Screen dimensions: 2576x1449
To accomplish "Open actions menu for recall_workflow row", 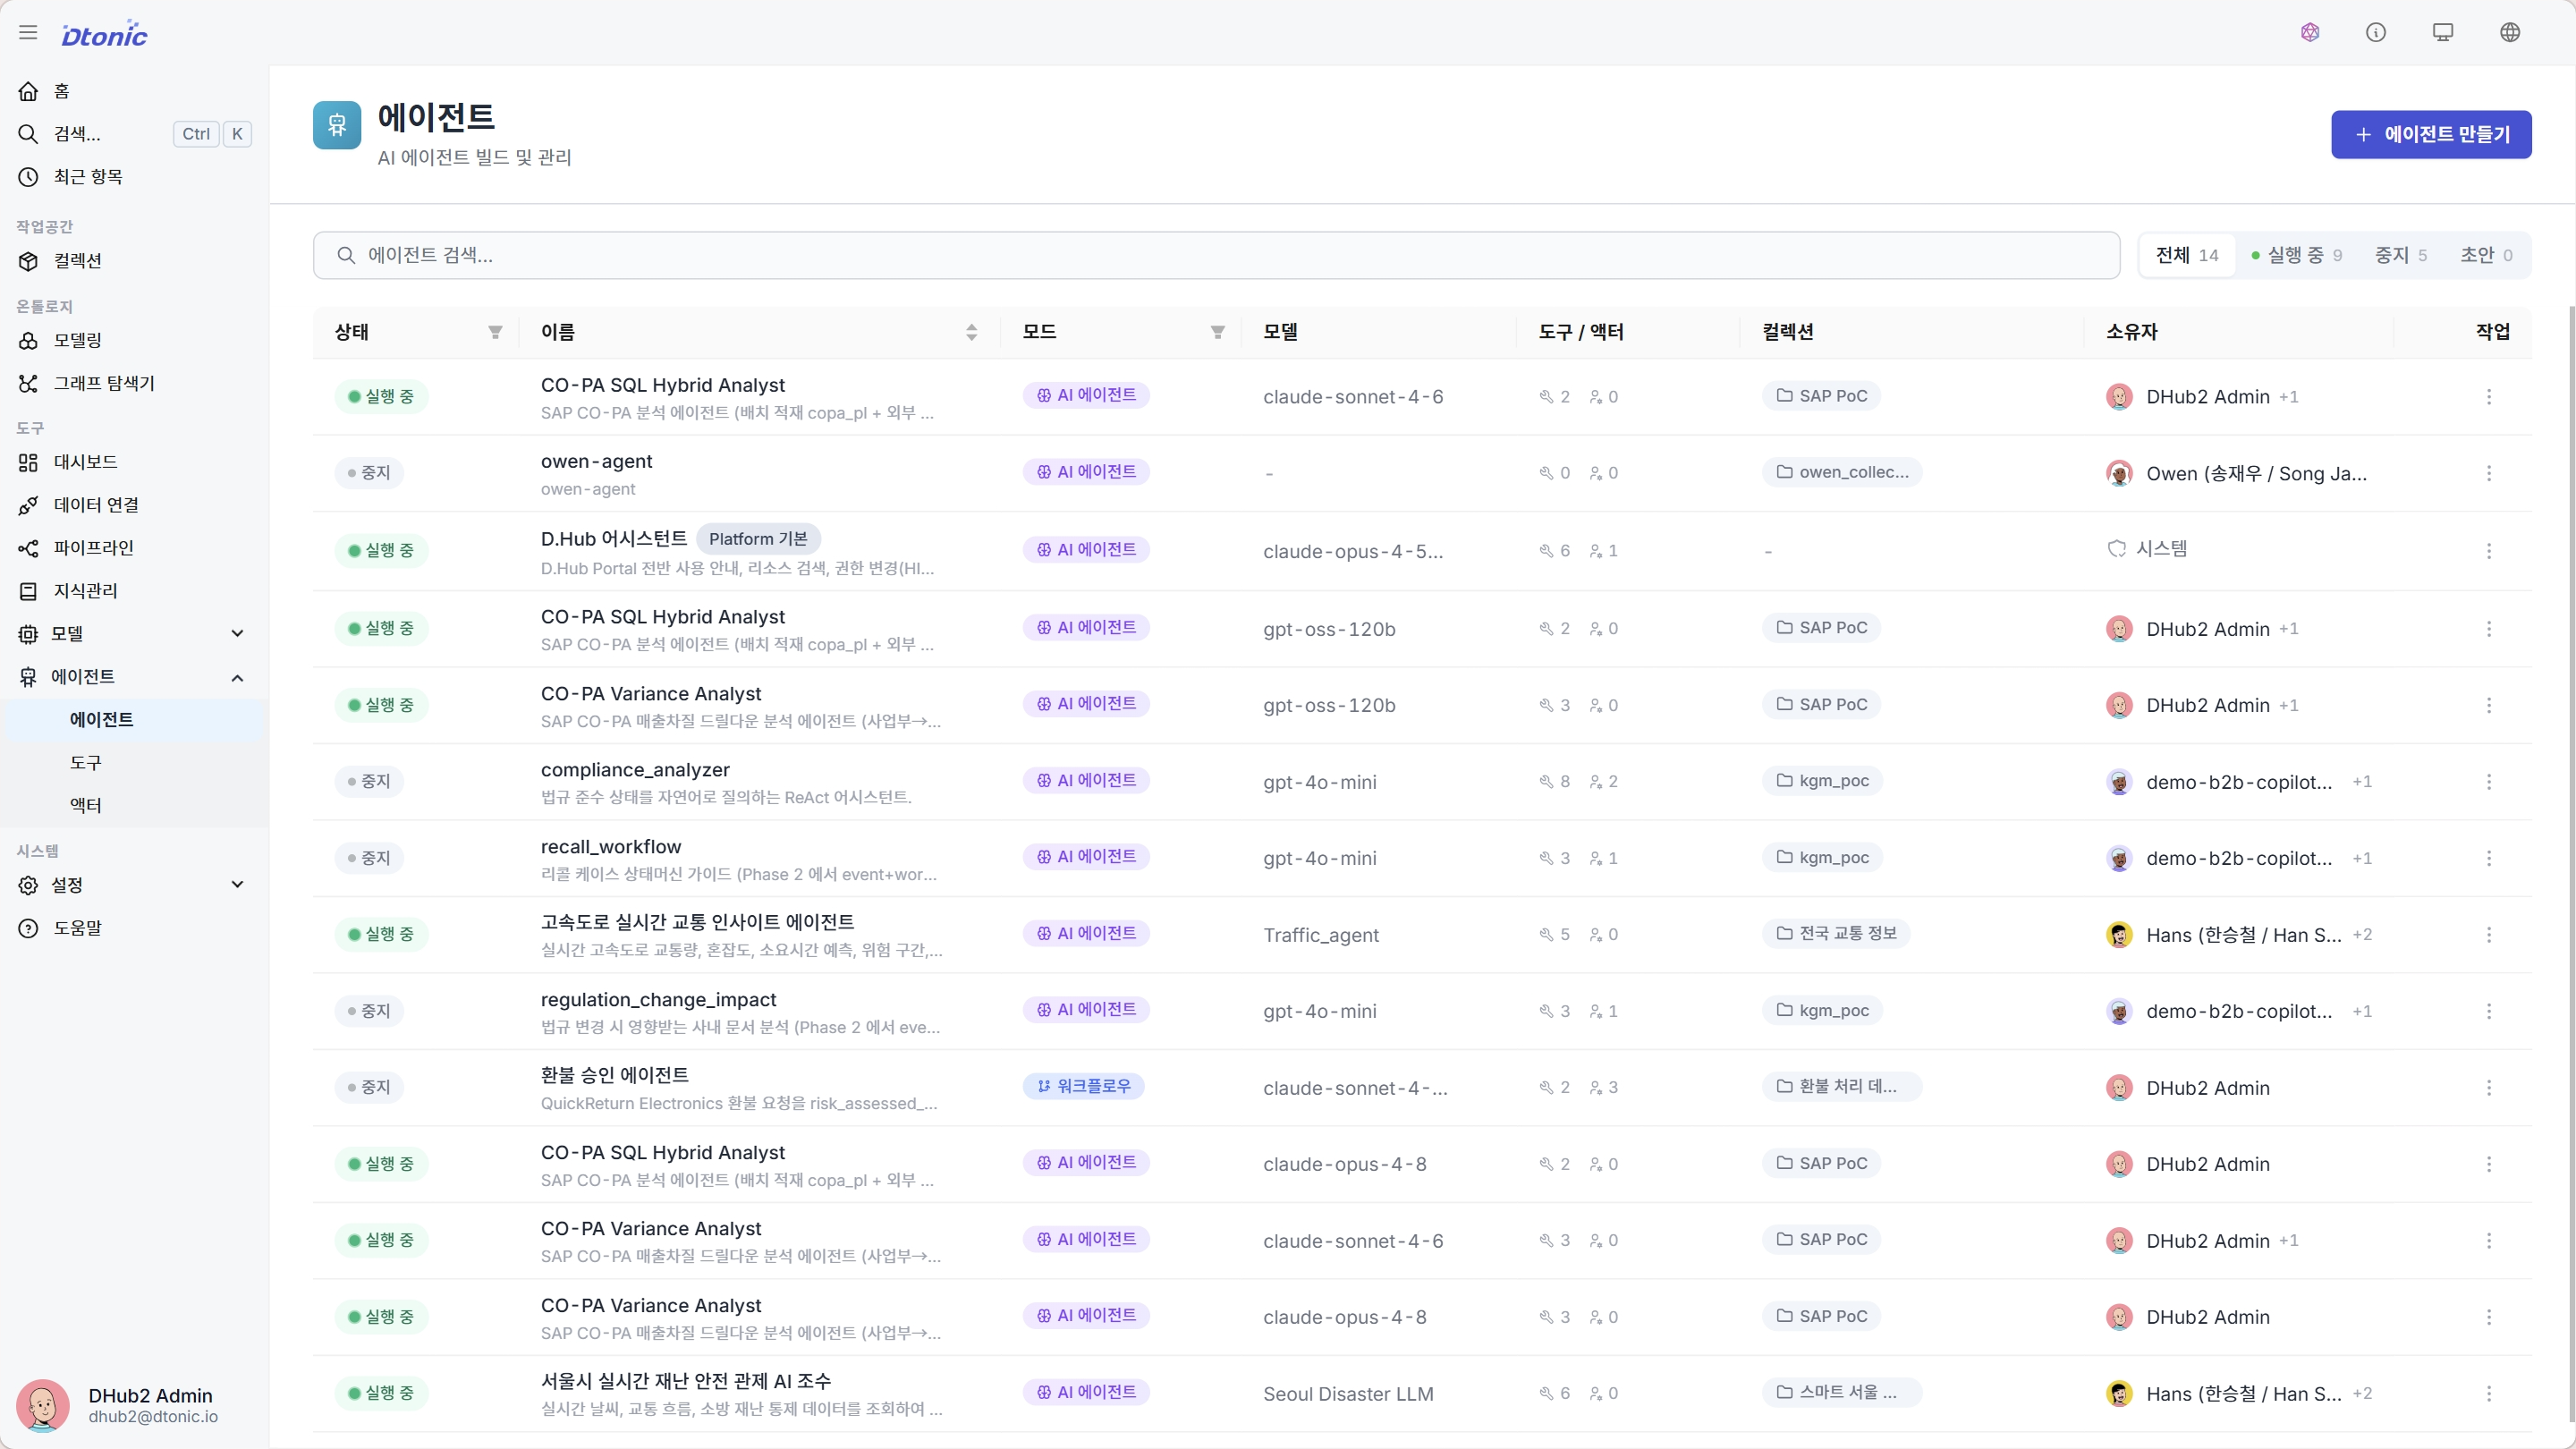I will click(x=2489, y=858).
